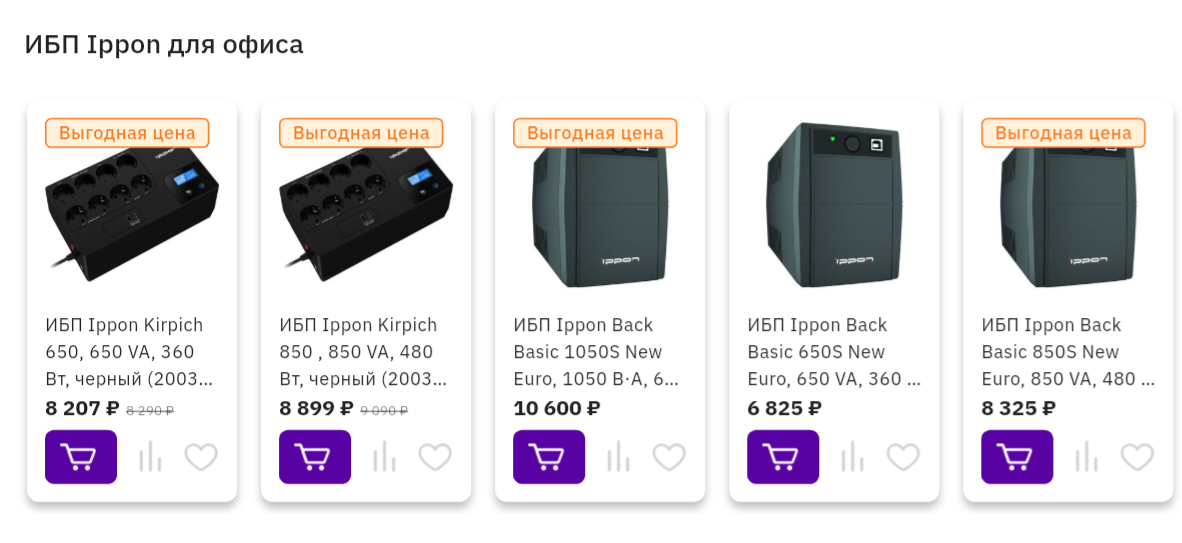Add Ippon Kirpich 850 to cart

[315, 457]
